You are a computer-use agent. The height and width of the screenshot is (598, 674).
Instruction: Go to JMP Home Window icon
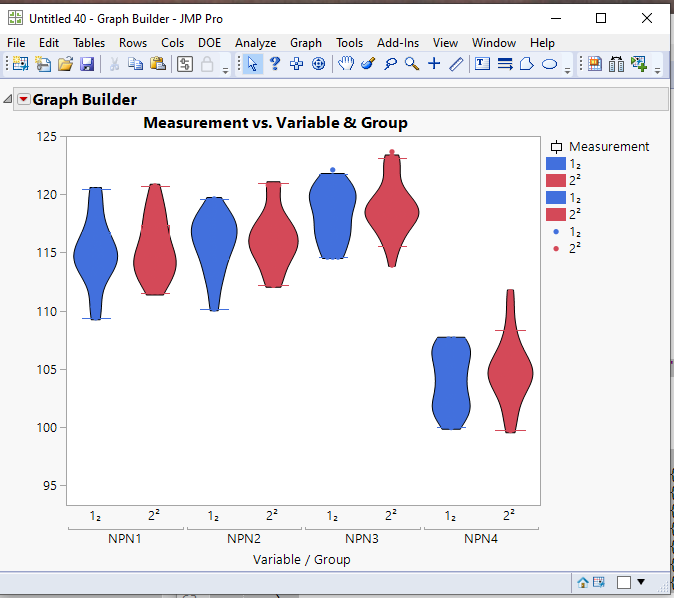coord(583,582)
